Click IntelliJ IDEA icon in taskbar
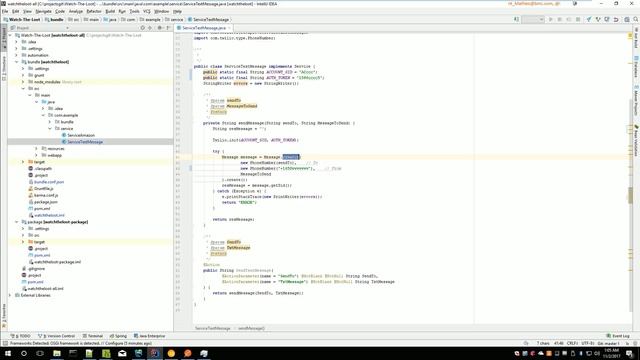The width and height of the screenshot is (640, 360). (155, 353)
